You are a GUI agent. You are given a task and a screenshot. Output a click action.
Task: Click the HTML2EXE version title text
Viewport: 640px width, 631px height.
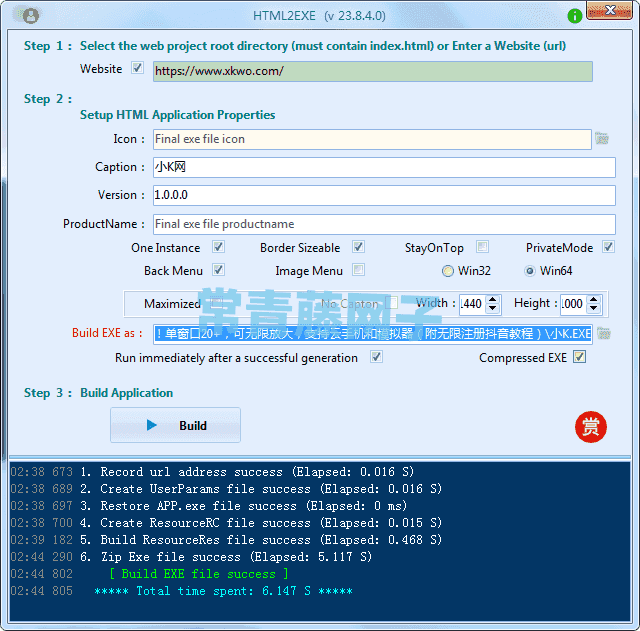(x=319, y=16)
